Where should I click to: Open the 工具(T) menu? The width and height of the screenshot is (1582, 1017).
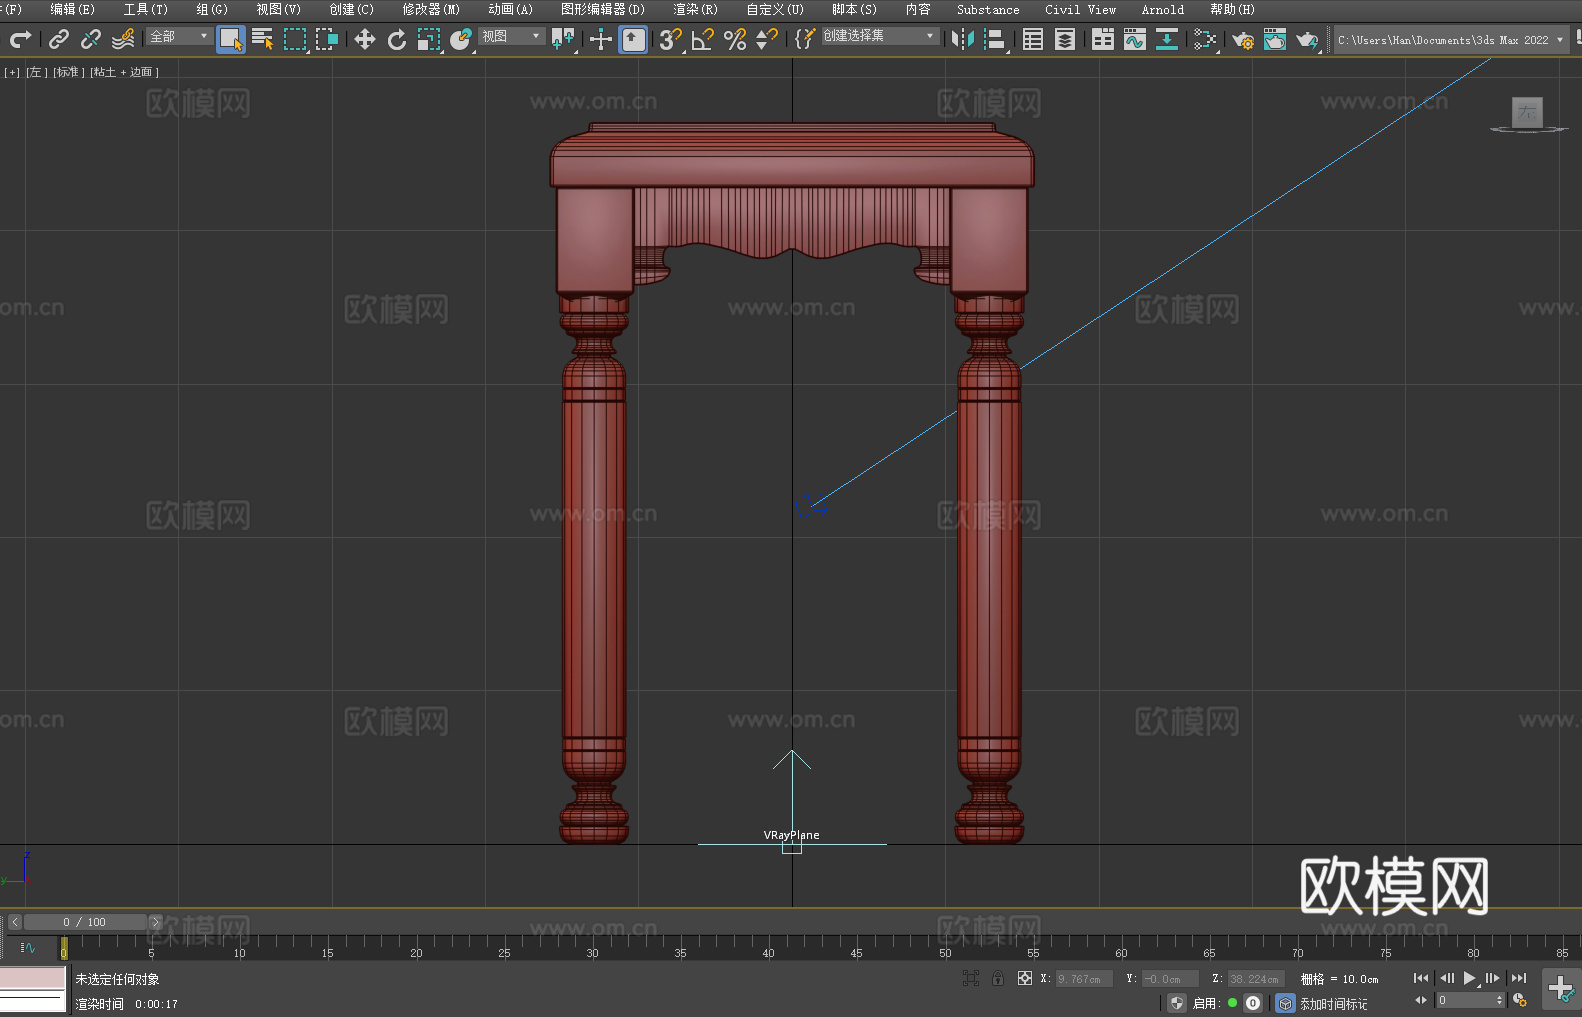point(145,9)
